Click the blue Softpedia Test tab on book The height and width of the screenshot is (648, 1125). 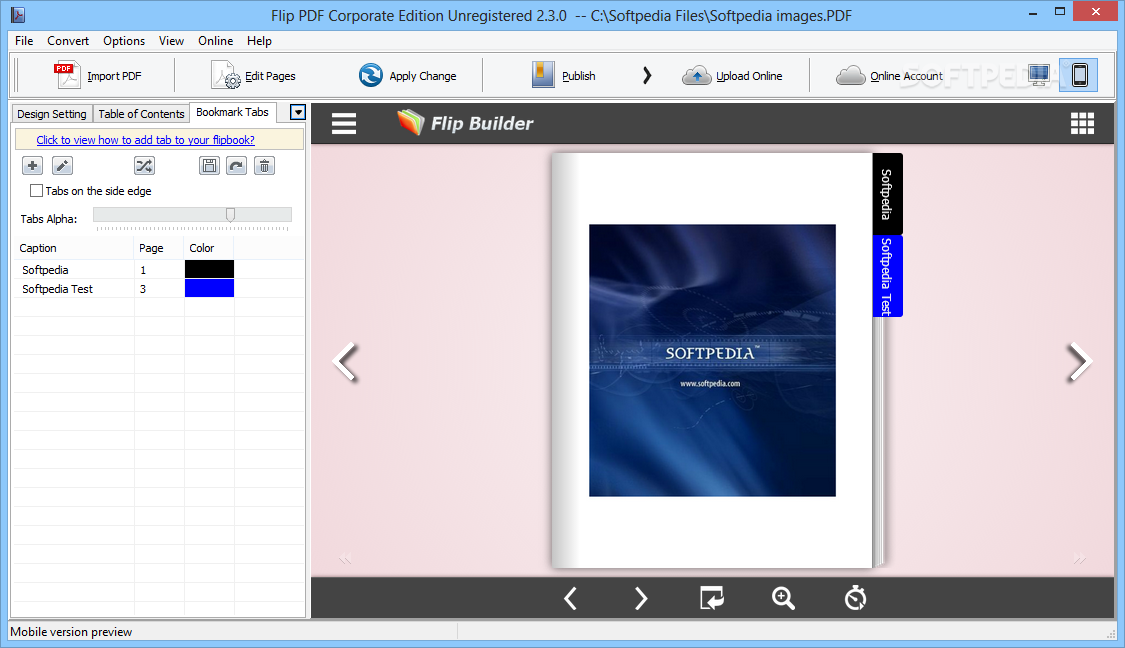coord(888,276)
